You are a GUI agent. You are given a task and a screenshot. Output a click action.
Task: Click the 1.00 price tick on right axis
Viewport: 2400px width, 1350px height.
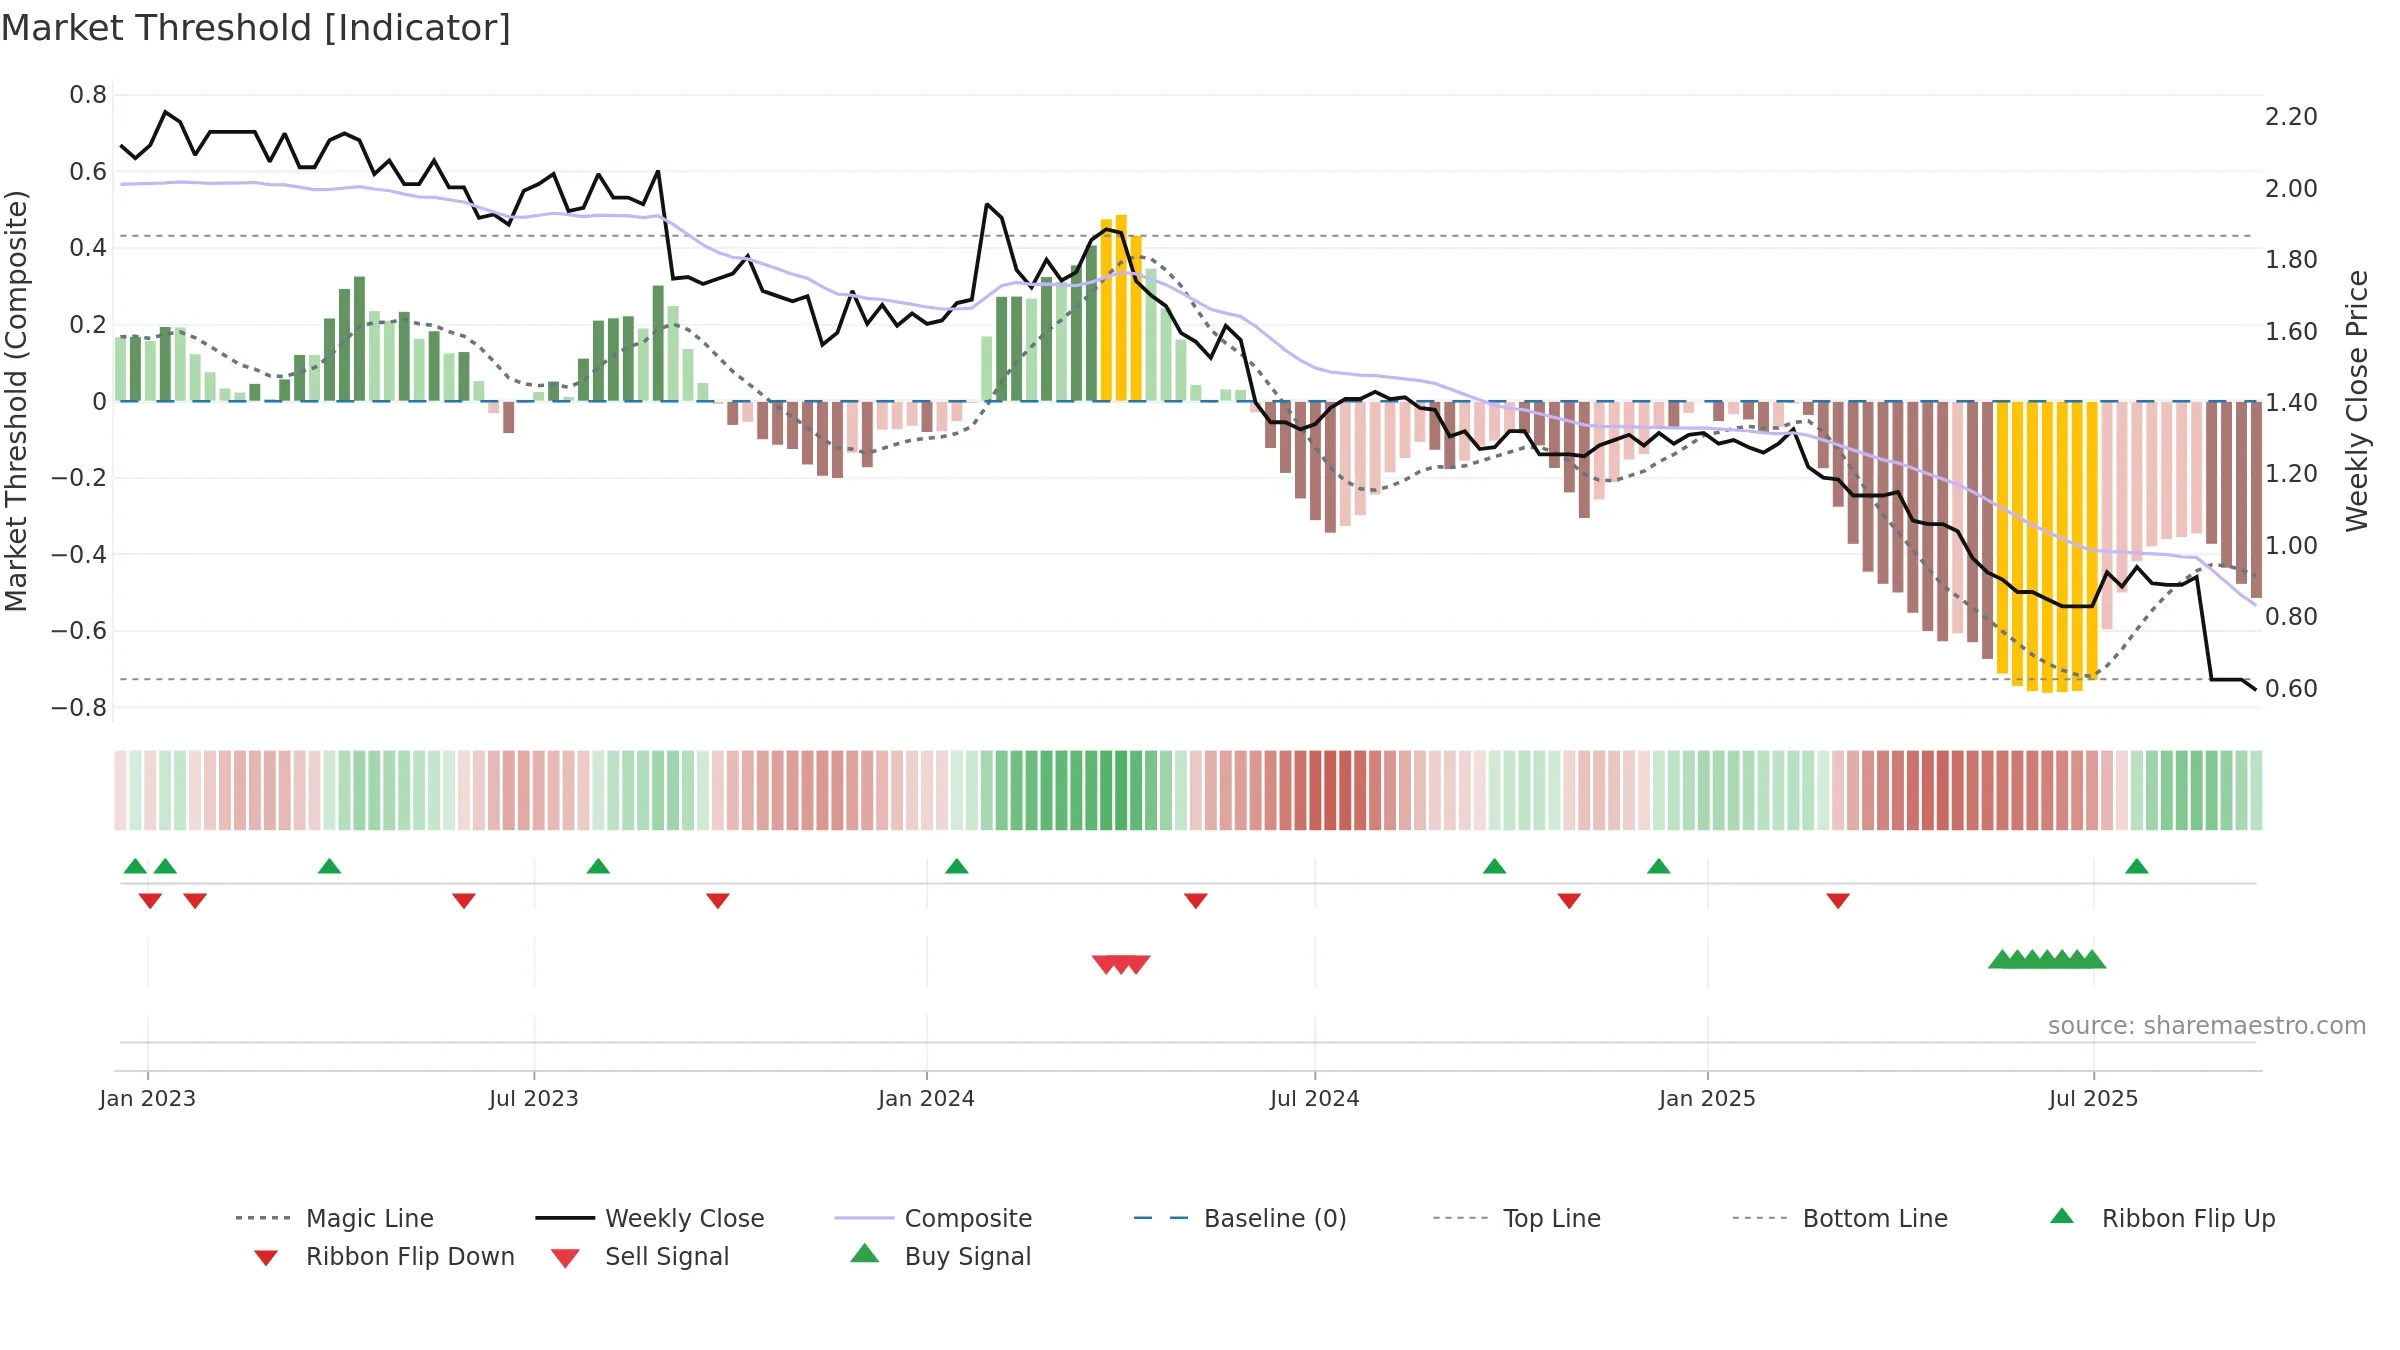pos(2291,546)
